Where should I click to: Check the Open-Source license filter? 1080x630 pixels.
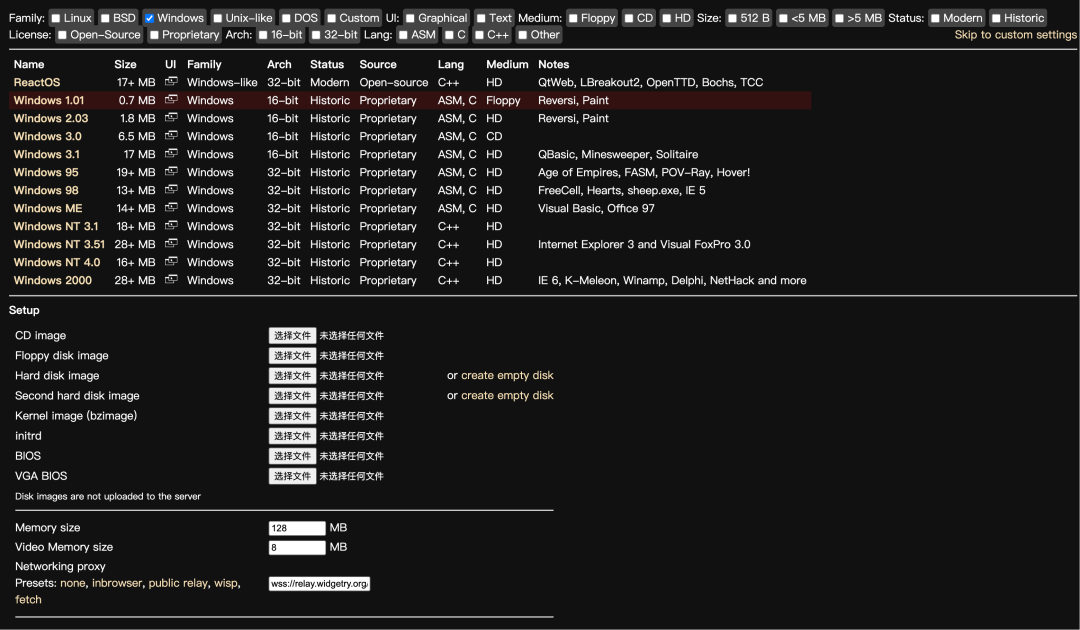[62, 35]
